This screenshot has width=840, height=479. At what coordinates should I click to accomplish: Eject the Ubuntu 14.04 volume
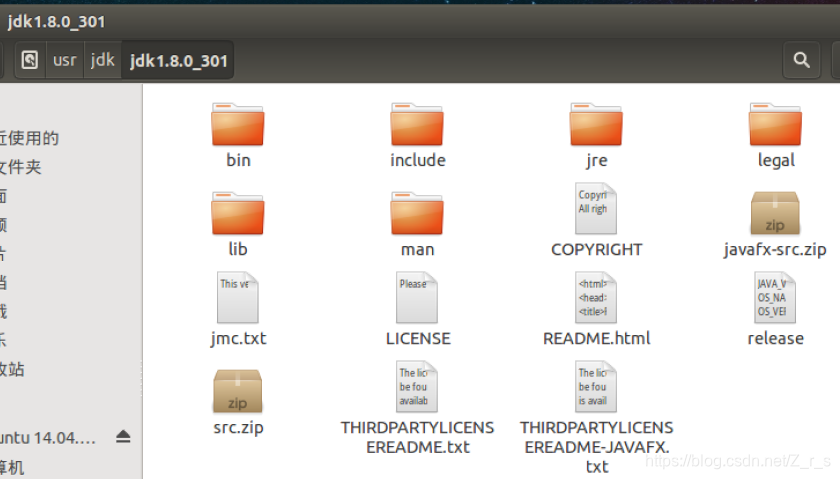pyautogui.click(x=123, y=437)
